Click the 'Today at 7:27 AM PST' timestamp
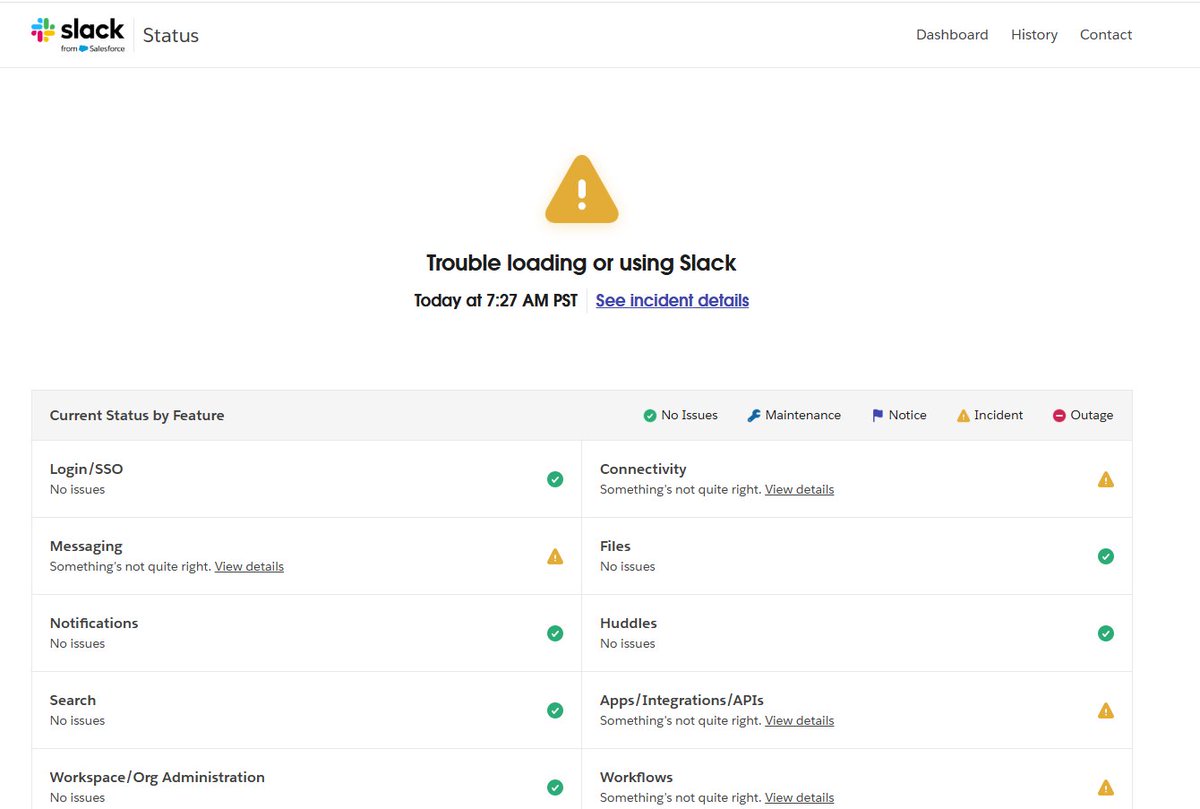This screenshot has width=1200, height=809. (496, 300)
